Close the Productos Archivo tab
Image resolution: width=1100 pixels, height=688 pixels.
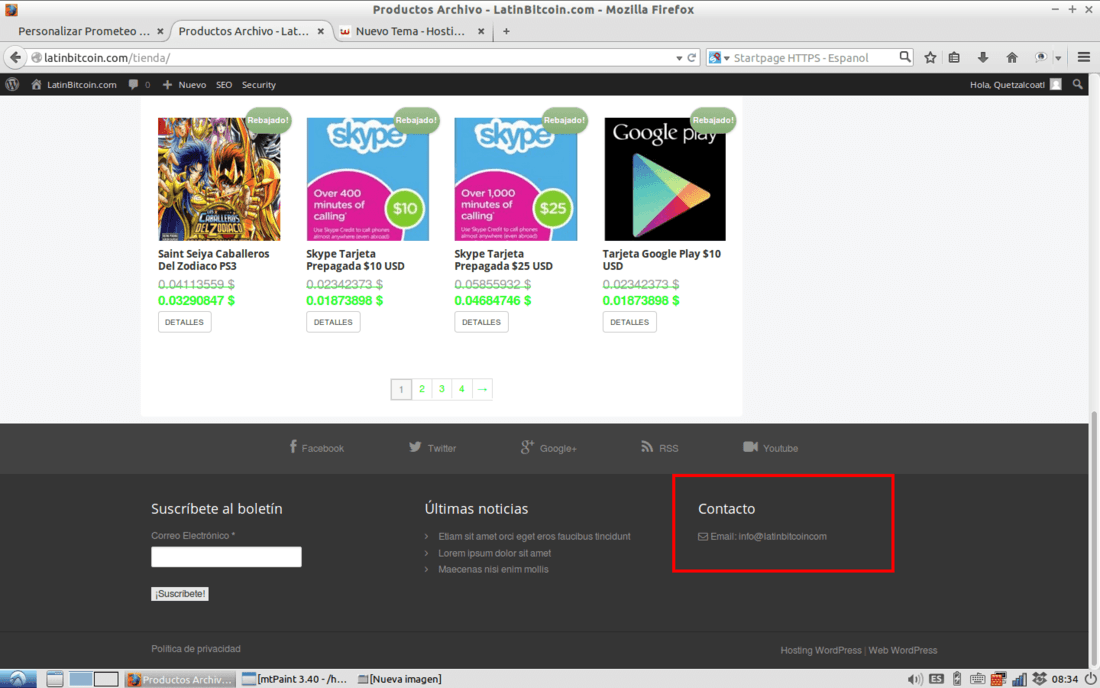point(321,32)
